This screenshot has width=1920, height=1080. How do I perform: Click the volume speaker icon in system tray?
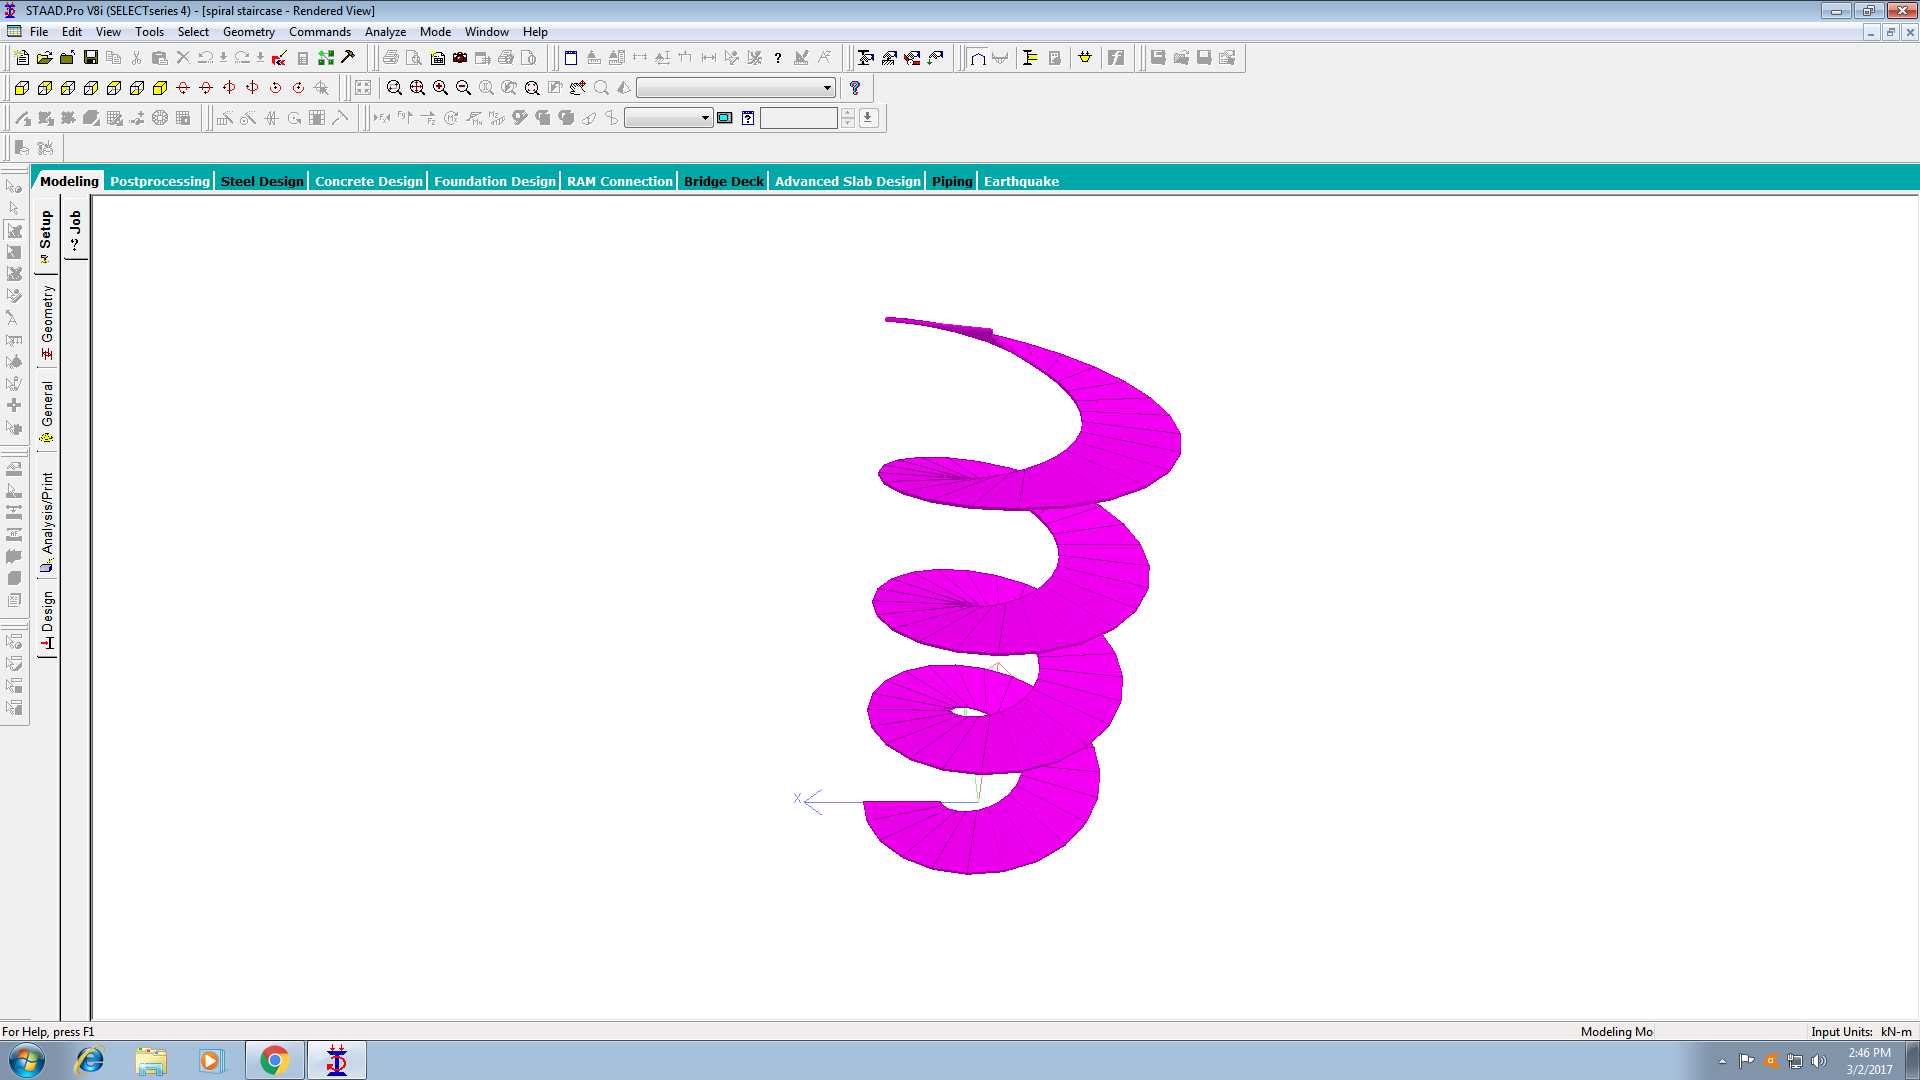[1819, 1061]
